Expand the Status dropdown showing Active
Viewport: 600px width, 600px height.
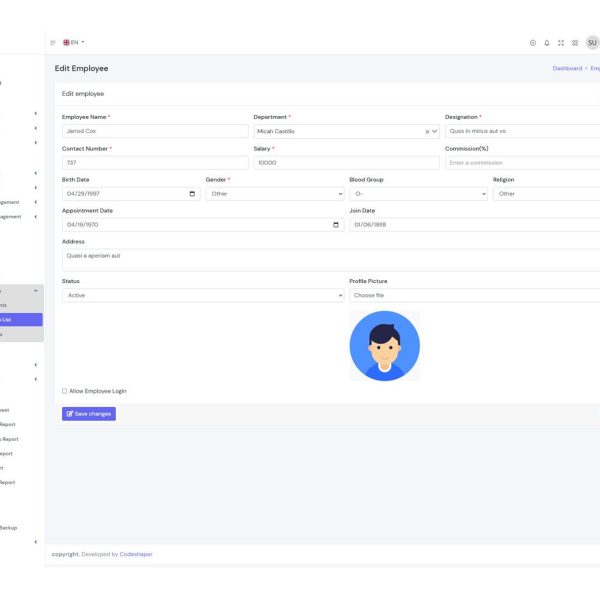[x=202, y=296]
